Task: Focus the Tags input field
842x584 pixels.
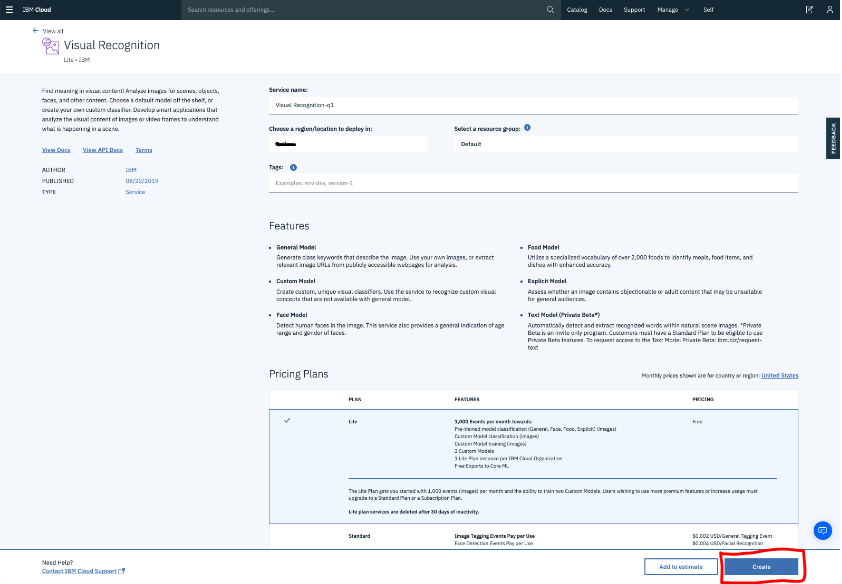Action: point(533,183)
